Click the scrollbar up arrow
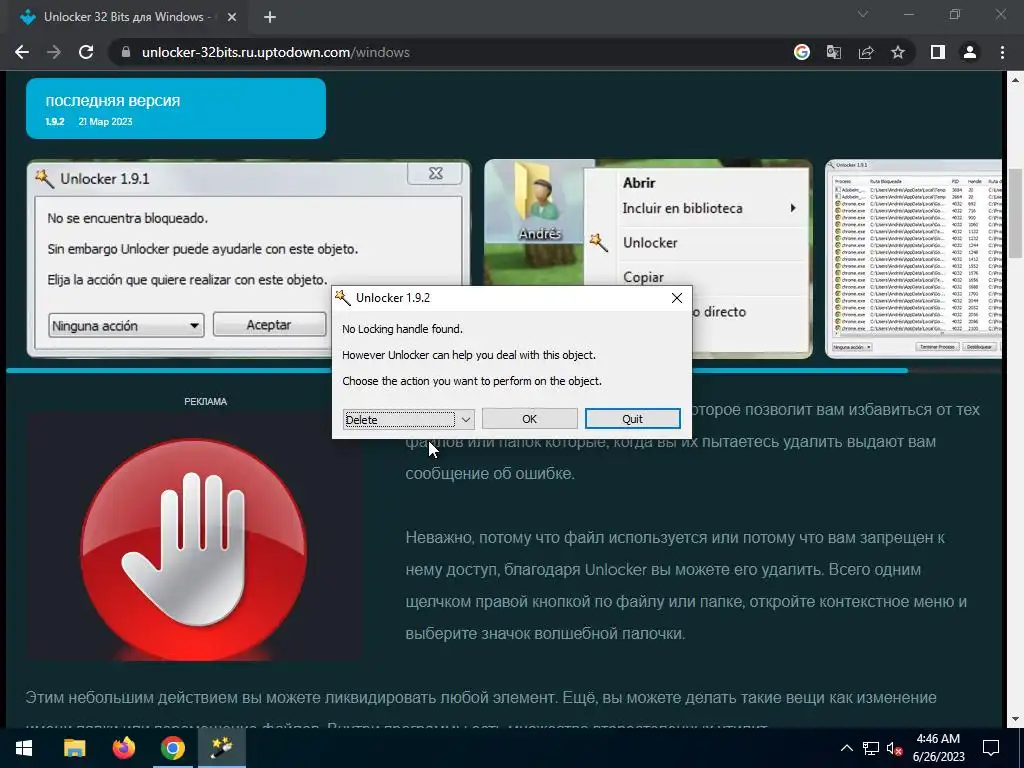The height and width of the screenshot is (768, 1024). pos(1015,80)
